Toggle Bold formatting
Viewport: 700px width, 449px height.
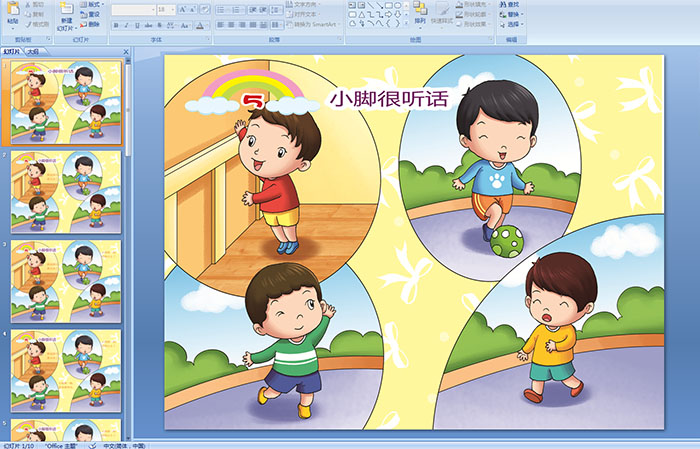click(116, 25)
